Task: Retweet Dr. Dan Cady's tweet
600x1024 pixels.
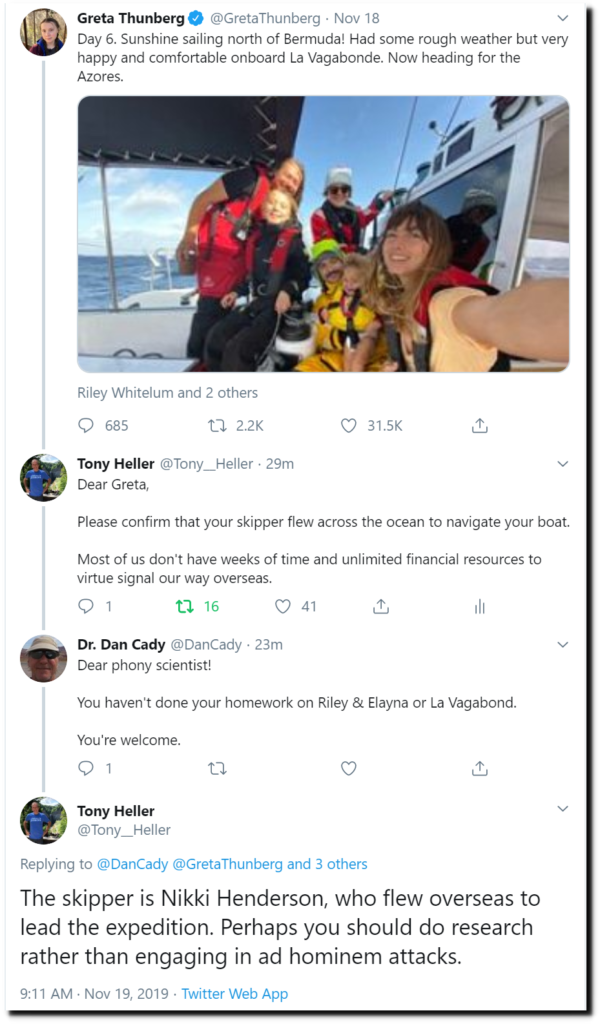Action: (217, 768)
